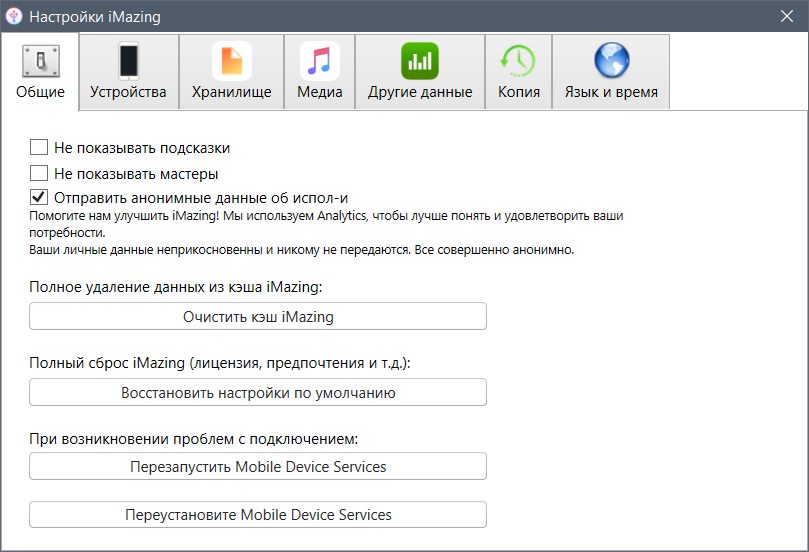Image resolution: width=809 pixels, height=552 pixels.
Task: Click the music note icon for Медиа
Action: tap(320, 61)
